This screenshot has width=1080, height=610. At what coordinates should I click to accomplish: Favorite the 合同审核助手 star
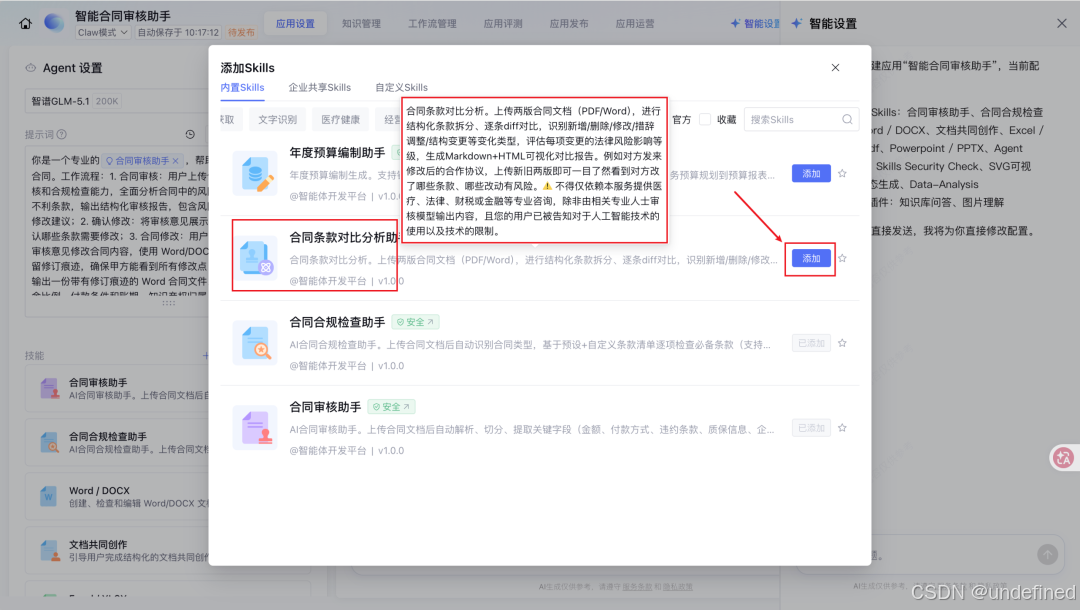[842, 428]
